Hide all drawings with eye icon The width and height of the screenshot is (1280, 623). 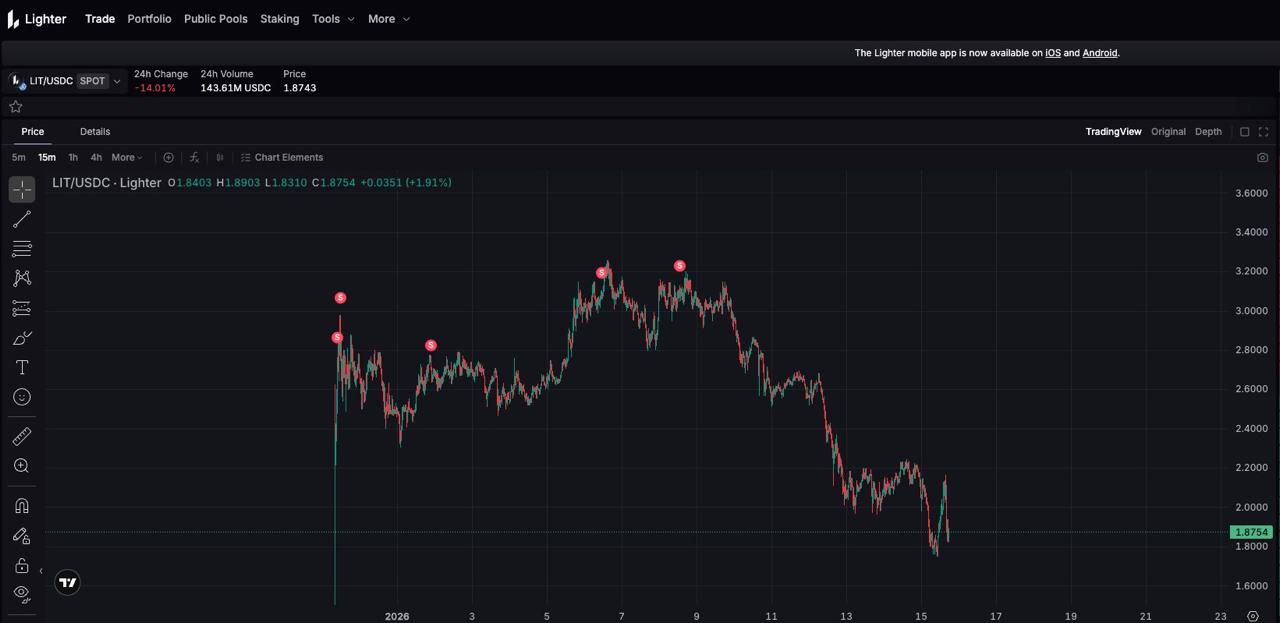tap(22, 594)
